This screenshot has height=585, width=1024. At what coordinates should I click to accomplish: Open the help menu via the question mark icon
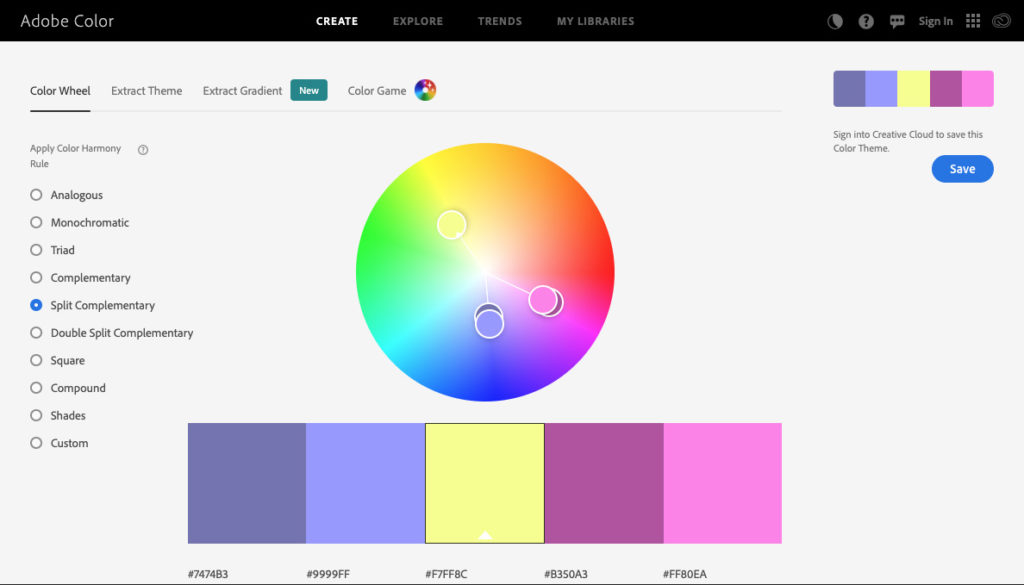[x=866, y=20]
